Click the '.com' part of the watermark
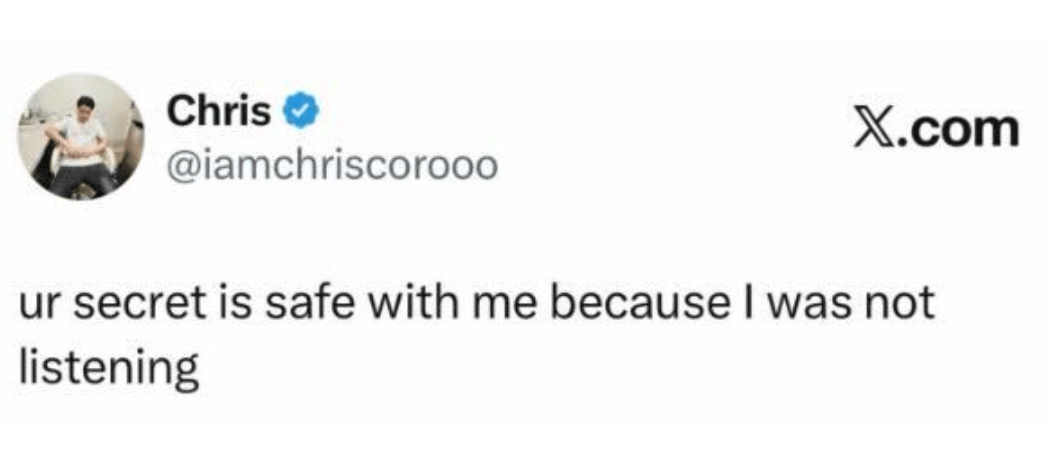The height and width of the screenshot is (464, 1052). pos(957,131)
